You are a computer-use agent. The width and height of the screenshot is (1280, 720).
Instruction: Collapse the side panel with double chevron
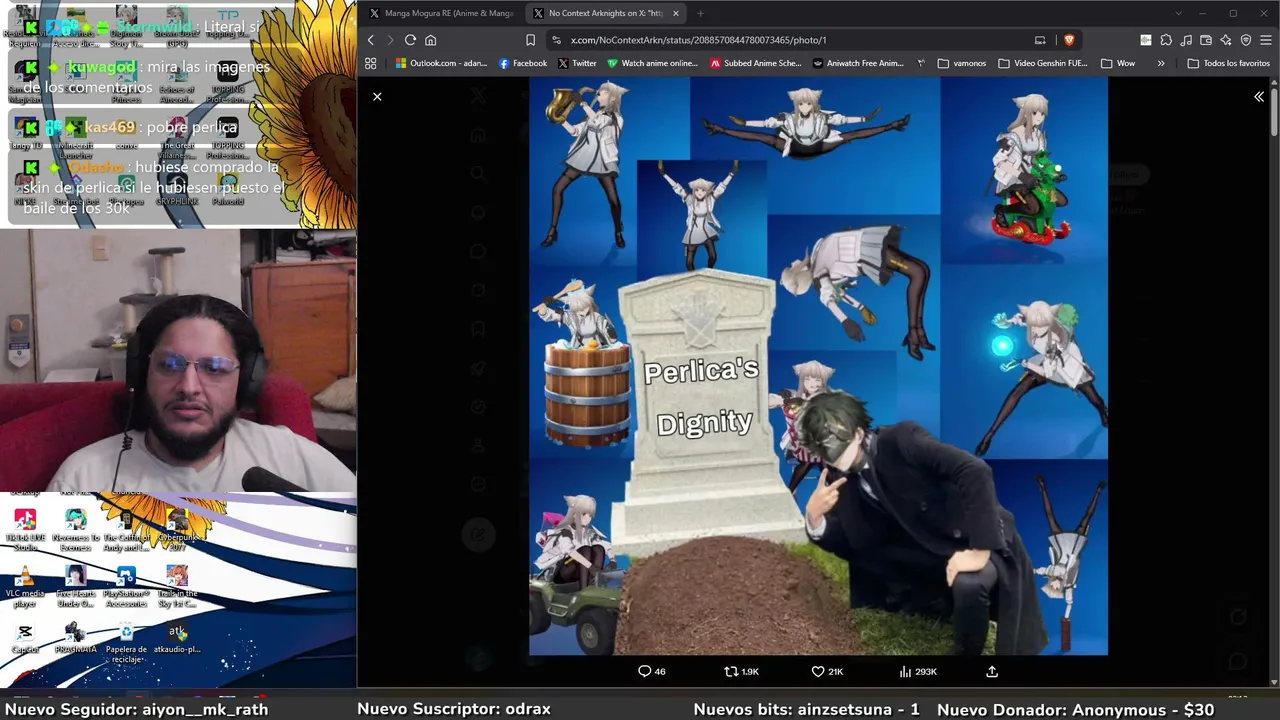click(x=1259, y=97)
